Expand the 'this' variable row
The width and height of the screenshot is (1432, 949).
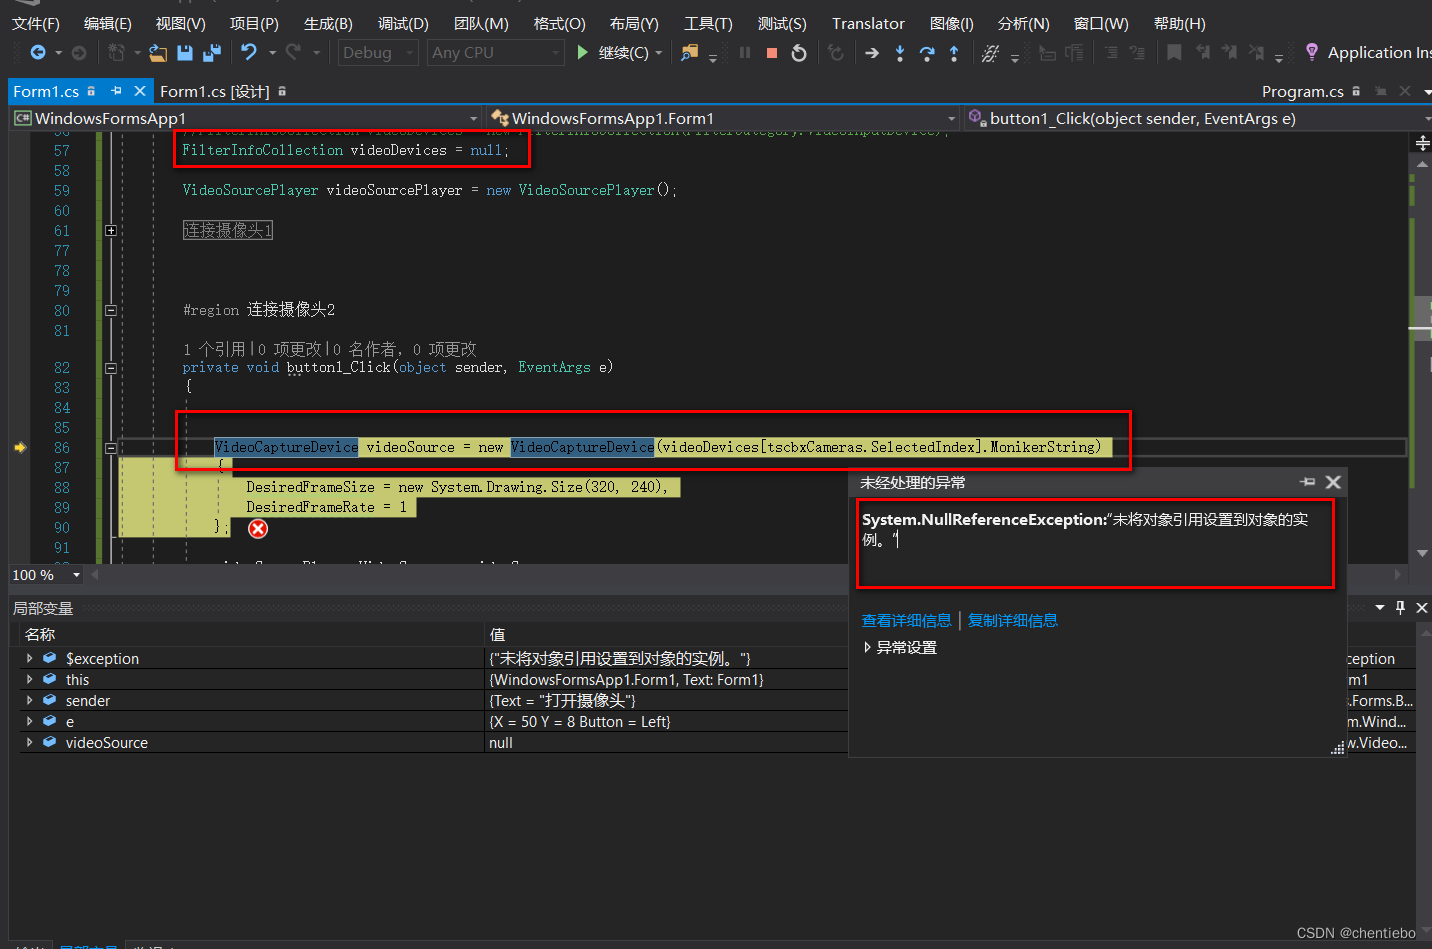coord(30,679)
